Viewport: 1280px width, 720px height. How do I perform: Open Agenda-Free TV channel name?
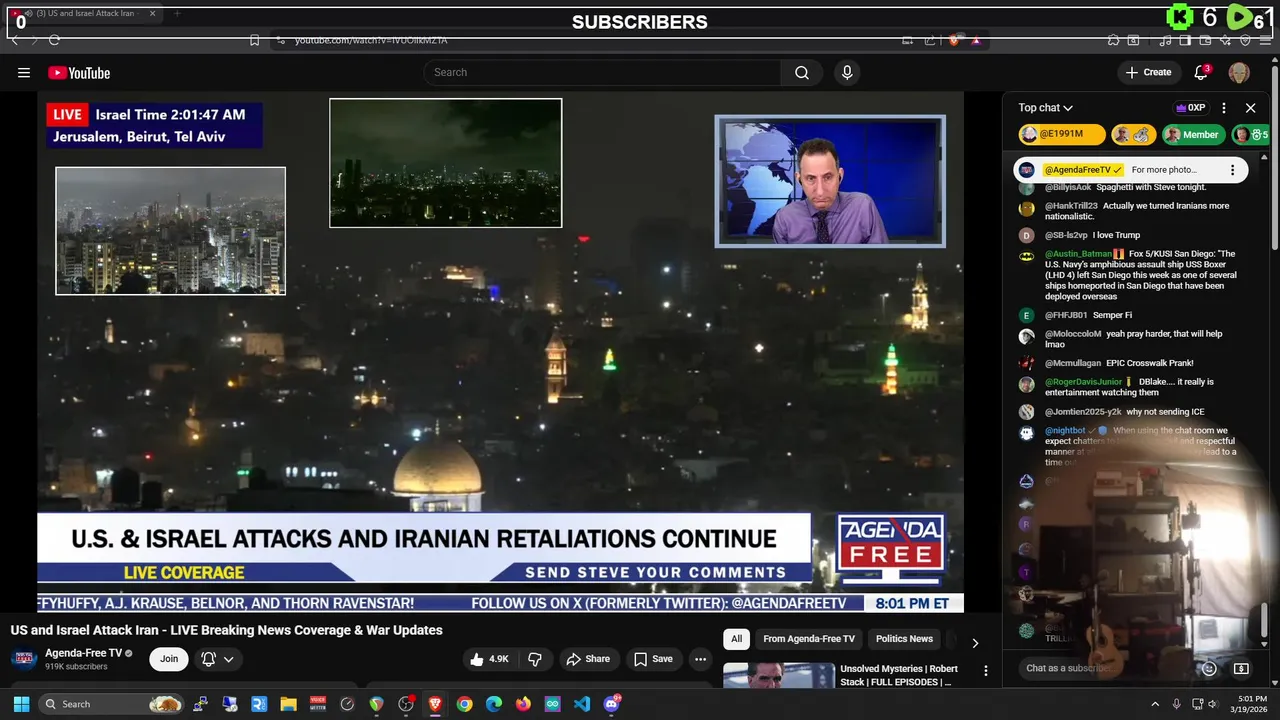click(x=83, y=653)
